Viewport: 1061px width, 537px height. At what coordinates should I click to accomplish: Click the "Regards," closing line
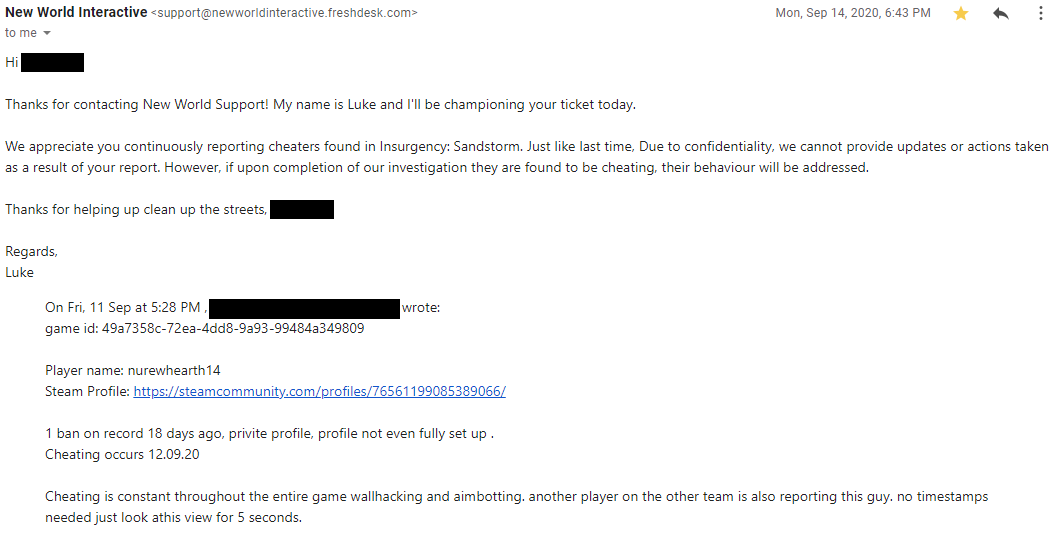pos(31,252)
